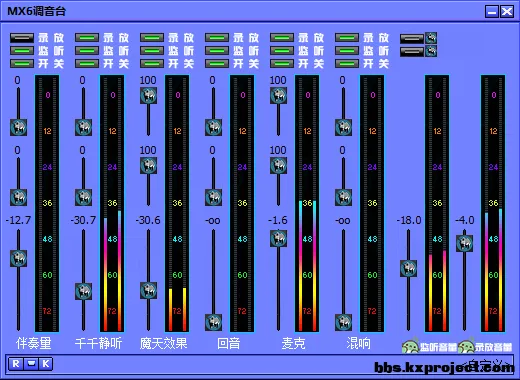Click speaker icon beside upper master switch
Image resolution: width=520 pixels, height=380 pixels.
431,38
